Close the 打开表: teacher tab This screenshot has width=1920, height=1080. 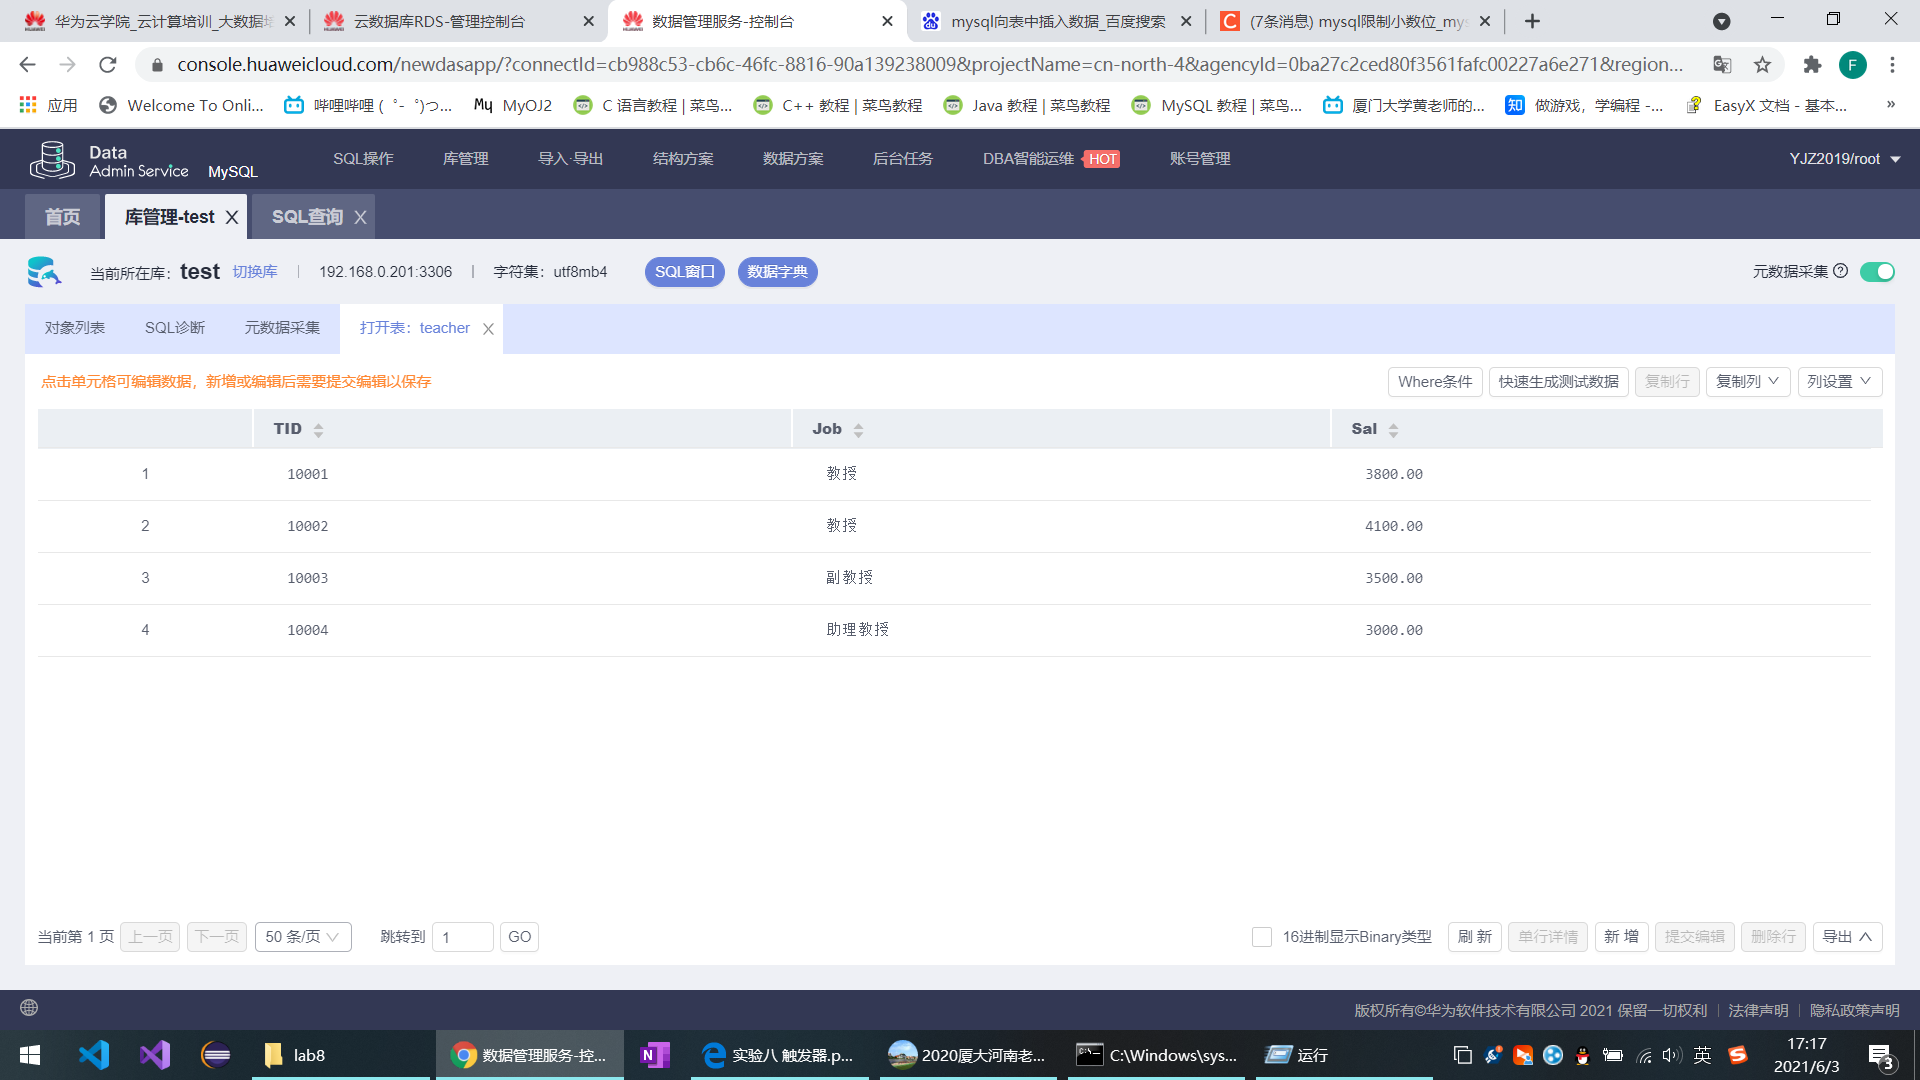488,329
